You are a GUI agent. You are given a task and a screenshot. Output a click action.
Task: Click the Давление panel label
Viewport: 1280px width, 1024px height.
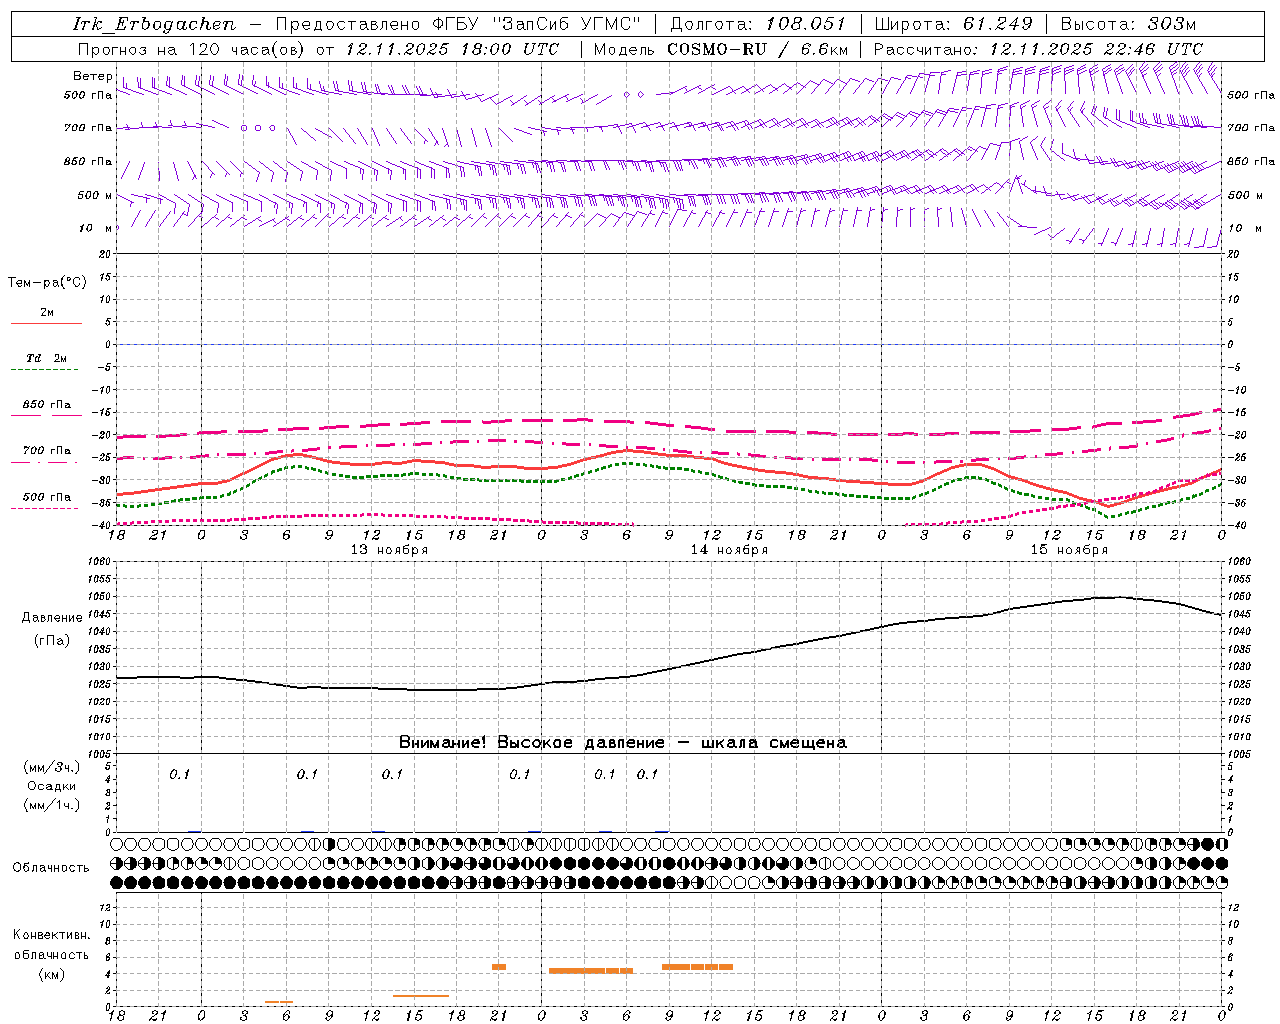[52, 618]
